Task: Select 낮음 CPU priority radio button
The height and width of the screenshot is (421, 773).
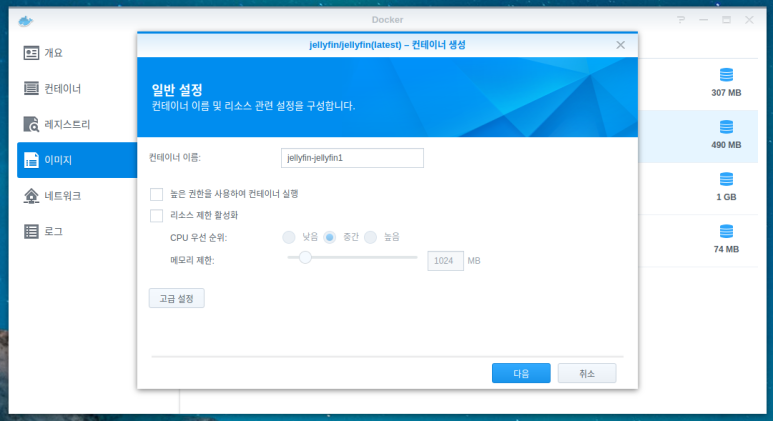Action: [x=289, y=238]
